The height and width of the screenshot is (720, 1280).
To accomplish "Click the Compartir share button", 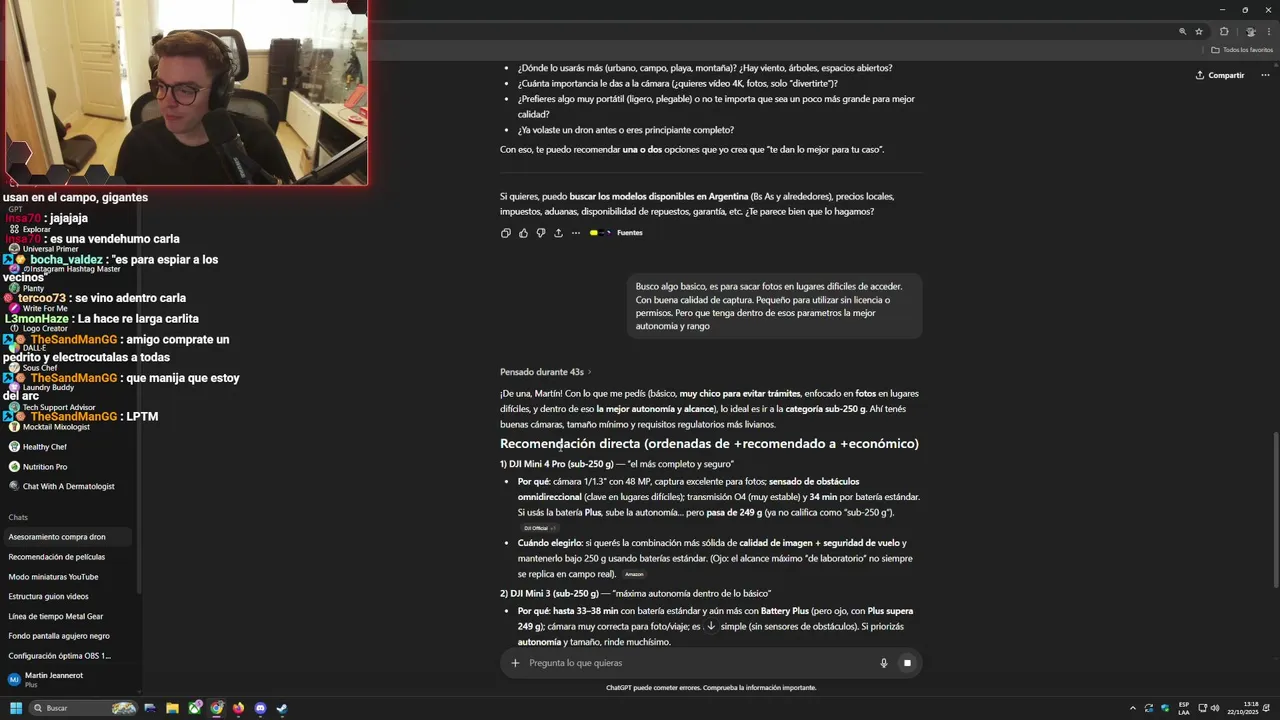I will click(x=1220, y=75).
